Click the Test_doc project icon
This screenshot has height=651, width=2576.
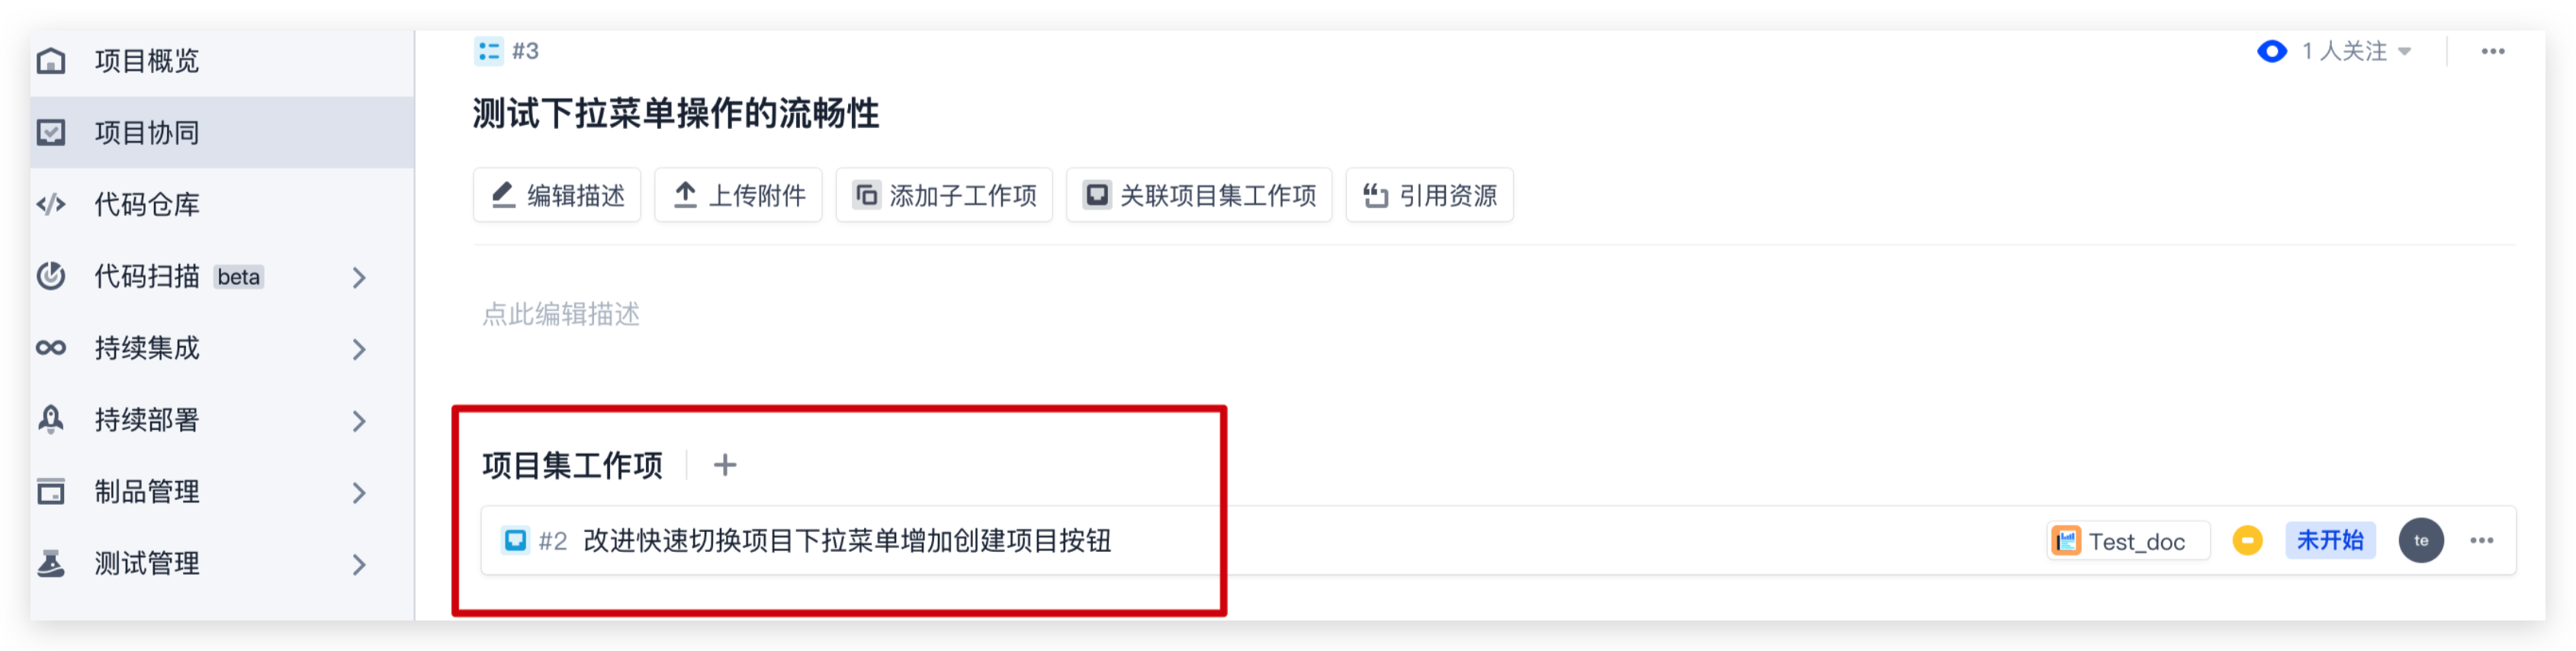click(2065, 541)
